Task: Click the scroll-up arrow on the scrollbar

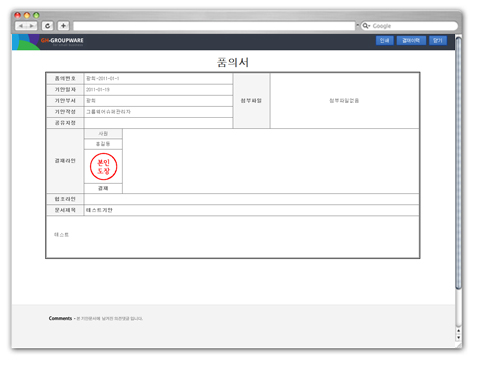Action: (x=459, y=331)
